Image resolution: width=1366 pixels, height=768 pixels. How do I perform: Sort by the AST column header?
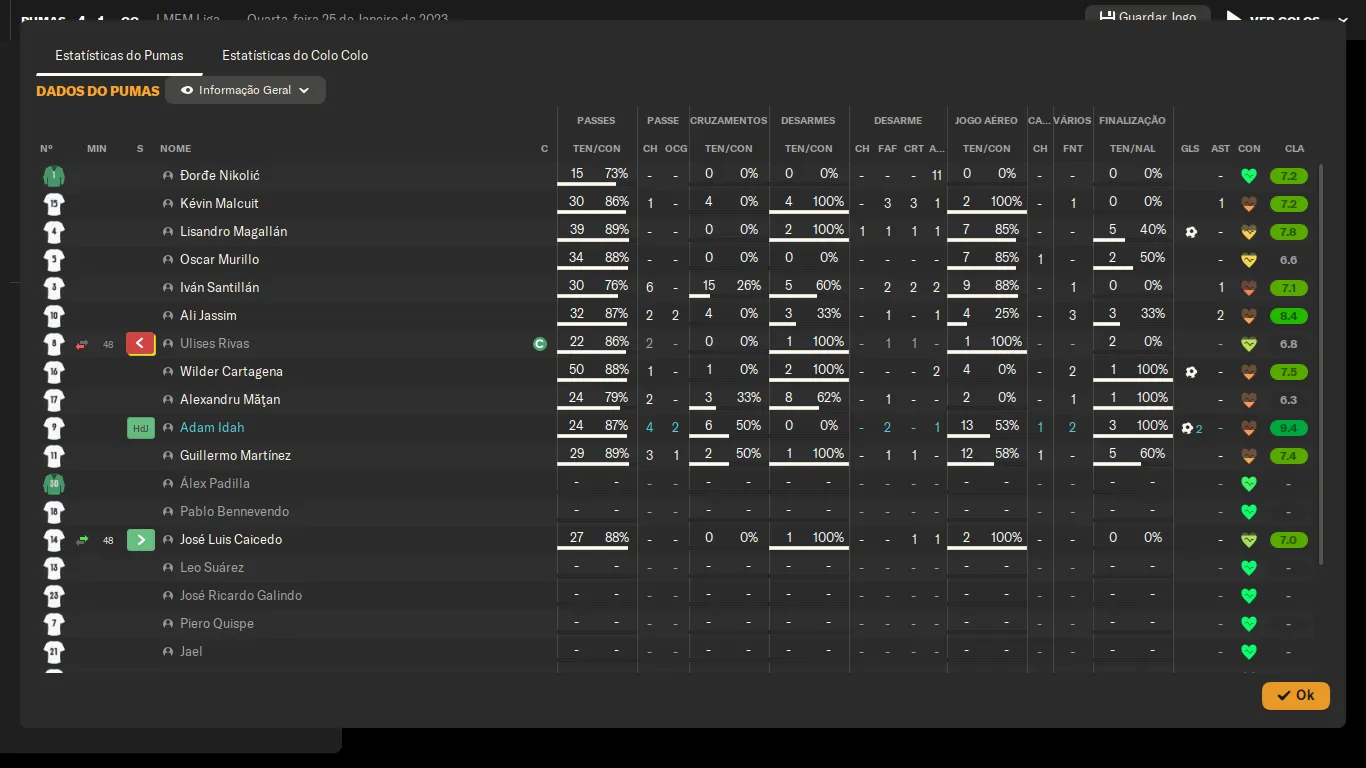[1221, 149]
